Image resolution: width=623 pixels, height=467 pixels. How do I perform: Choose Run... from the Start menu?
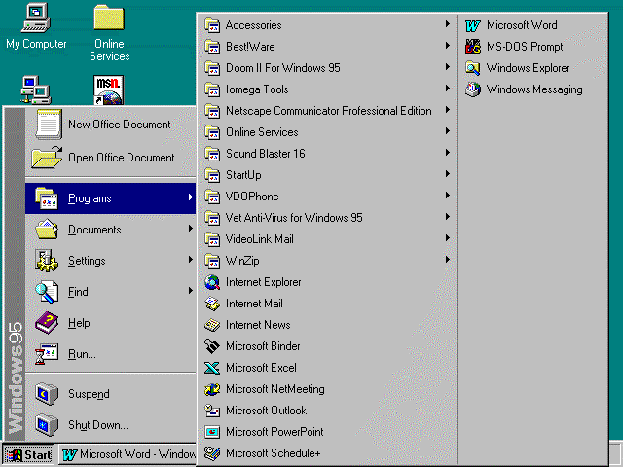[x=82, y=354]
